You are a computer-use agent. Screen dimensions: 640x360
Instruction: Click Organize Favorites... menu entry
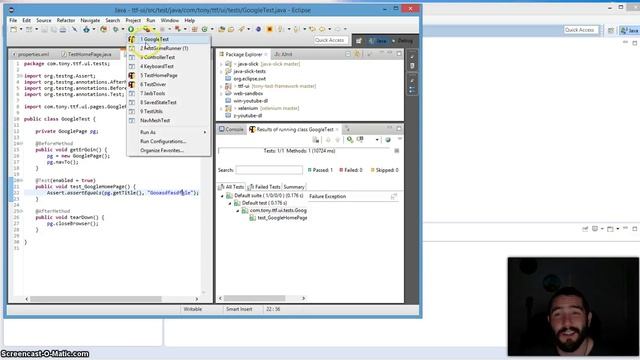click(x=169, y=151)
